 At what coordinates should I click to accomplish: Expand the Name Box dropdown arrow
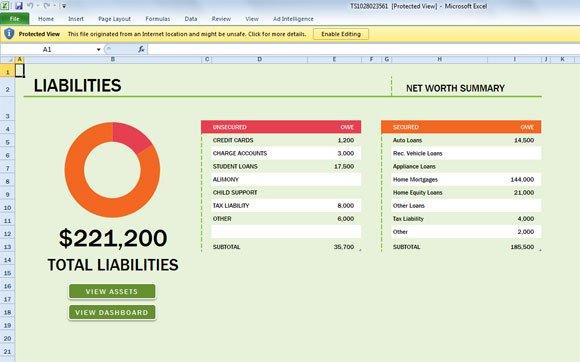pyautogui.click(x=98, y=50)
